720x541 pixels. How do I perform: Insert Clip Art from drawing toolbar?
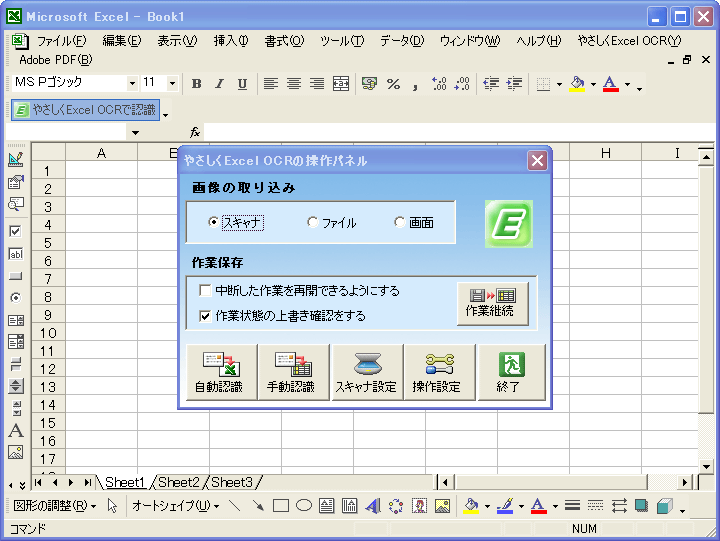tap(419, 506)
